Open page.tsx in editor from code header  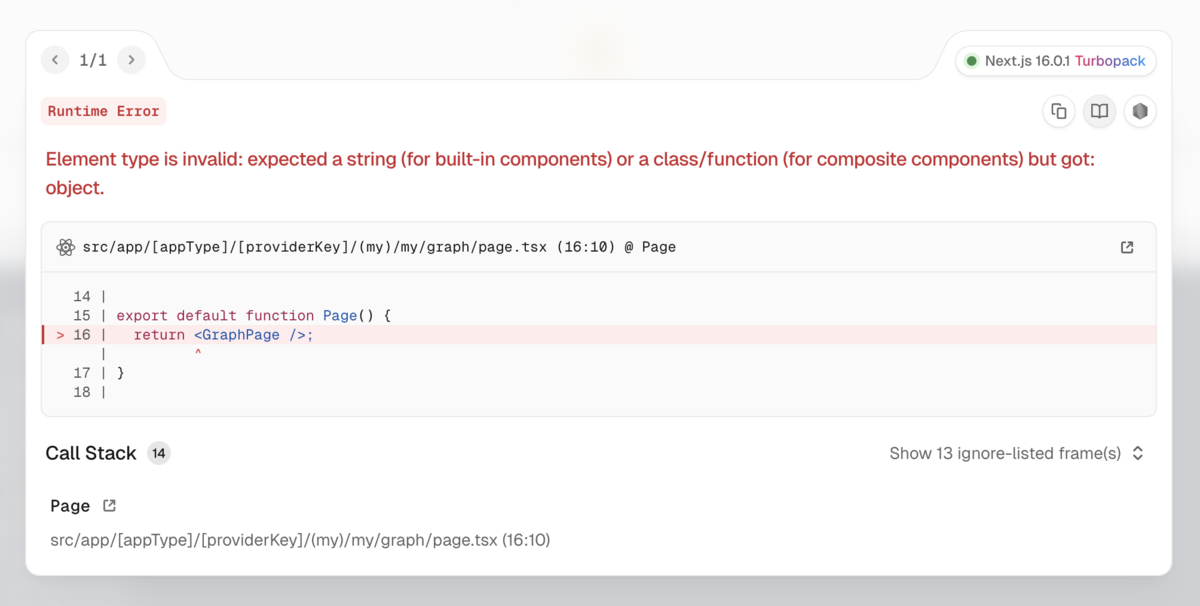1127,247
